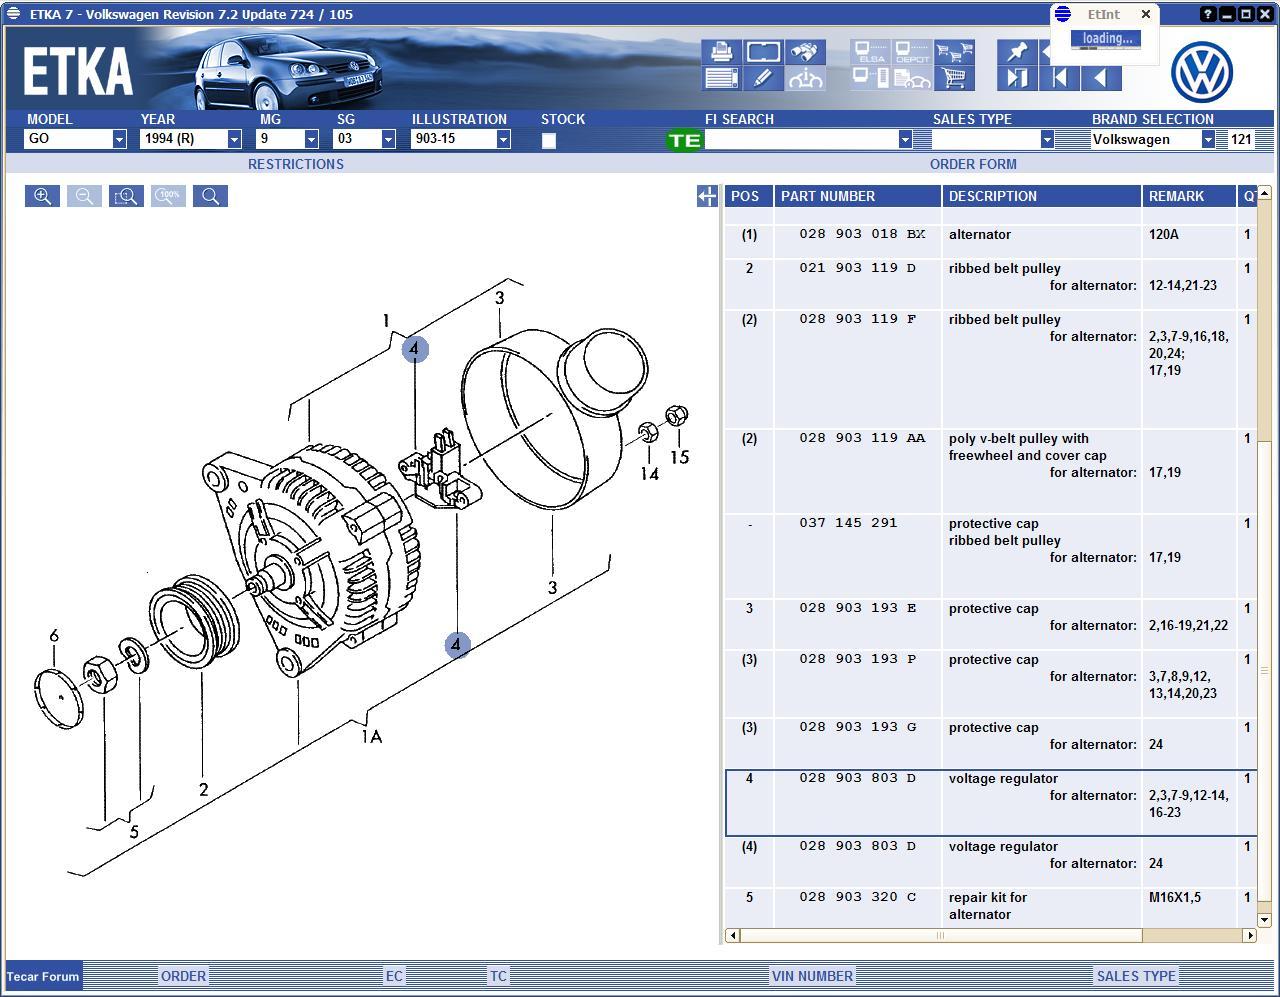Go back with the left arrow icon

(x=1101, y=78)
